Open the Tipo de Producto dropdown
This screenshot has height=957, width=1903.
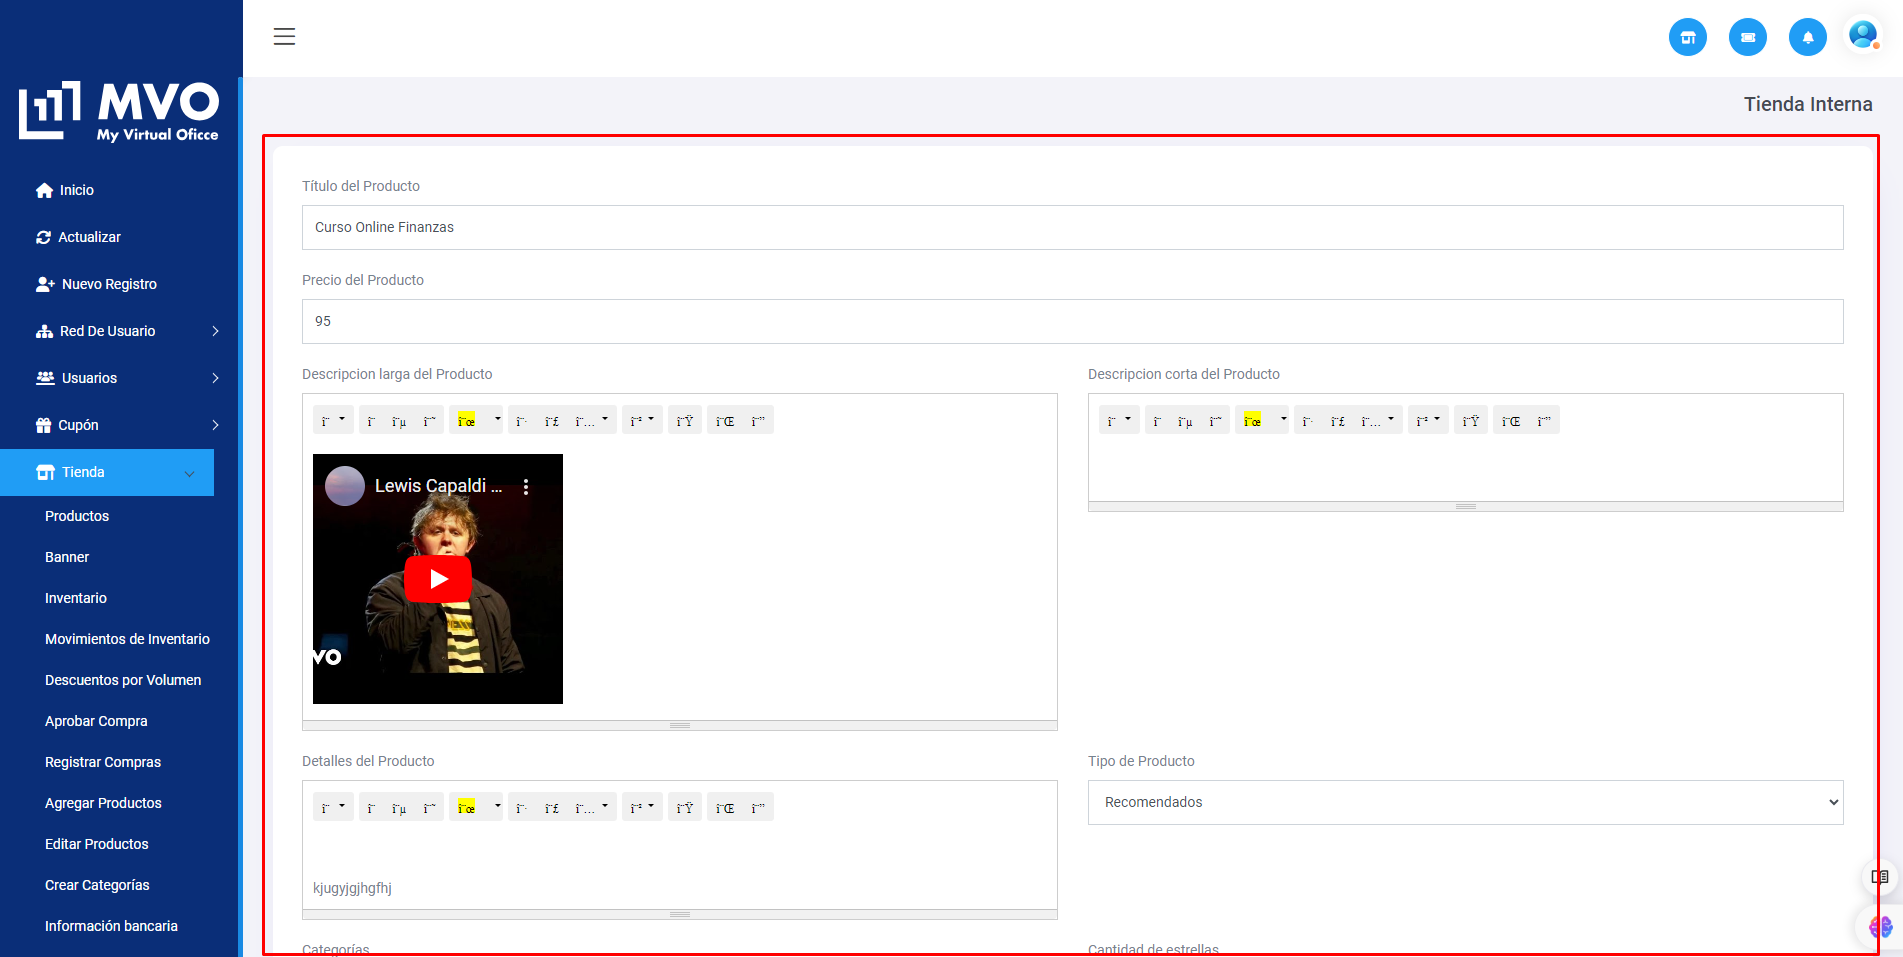coord(1465,802)
